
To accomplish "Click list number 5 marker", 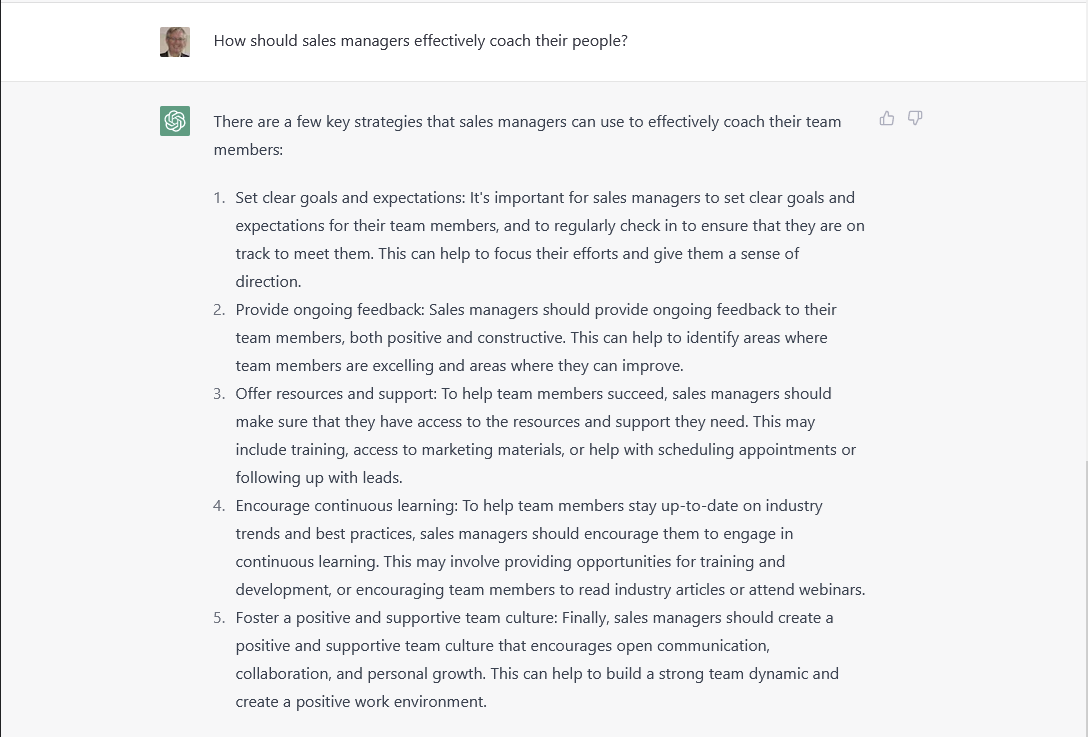I will click(x=219, y=618).
